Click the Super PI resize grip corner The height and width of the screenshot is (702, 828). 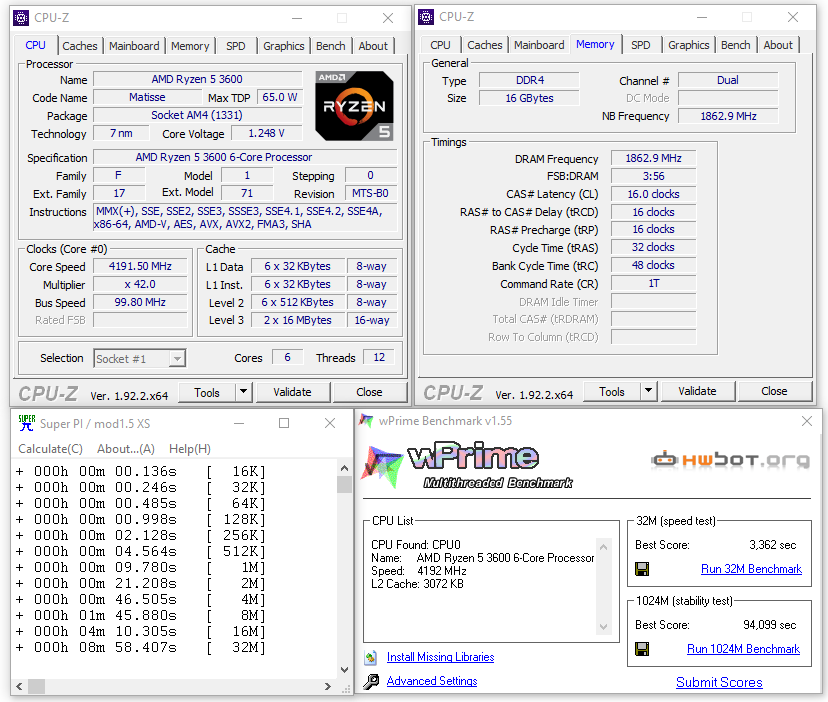pos(346,689)
